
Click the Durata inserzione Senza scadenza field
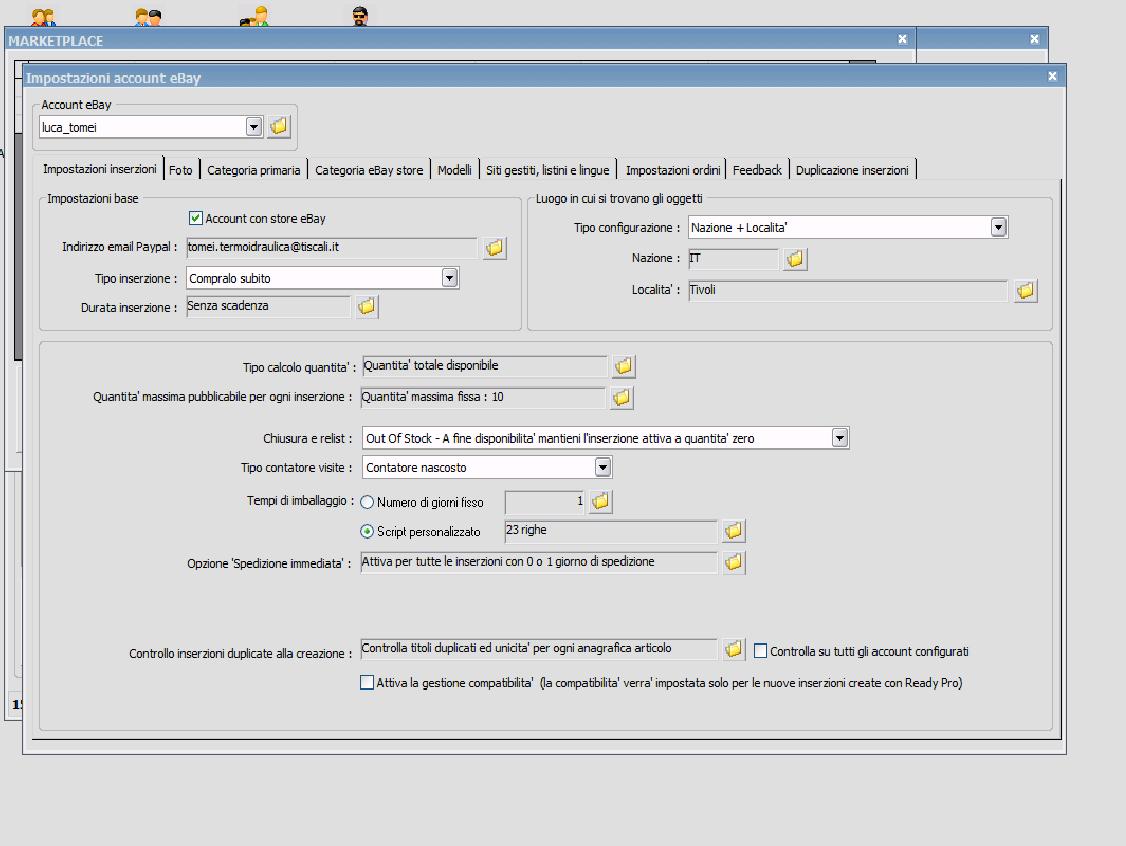[268, 307]
